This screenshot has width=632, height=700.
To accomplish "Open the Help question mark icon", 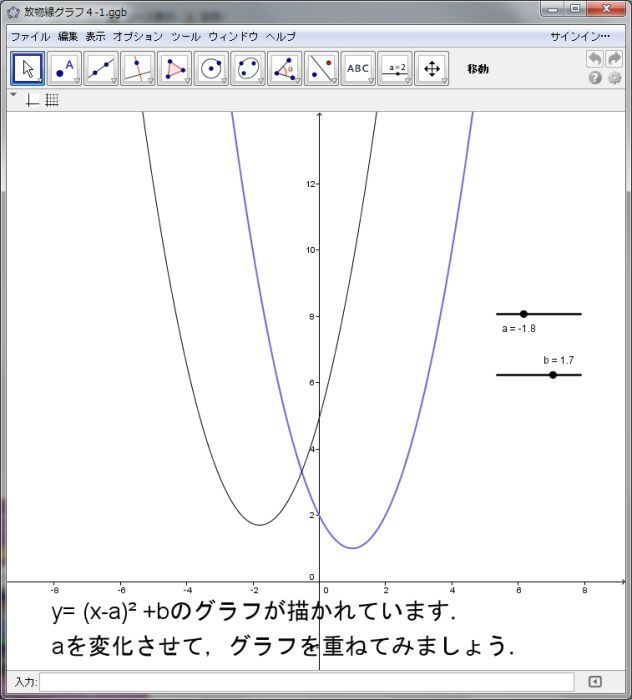I will pyautogui.click(x=595, y=78).
